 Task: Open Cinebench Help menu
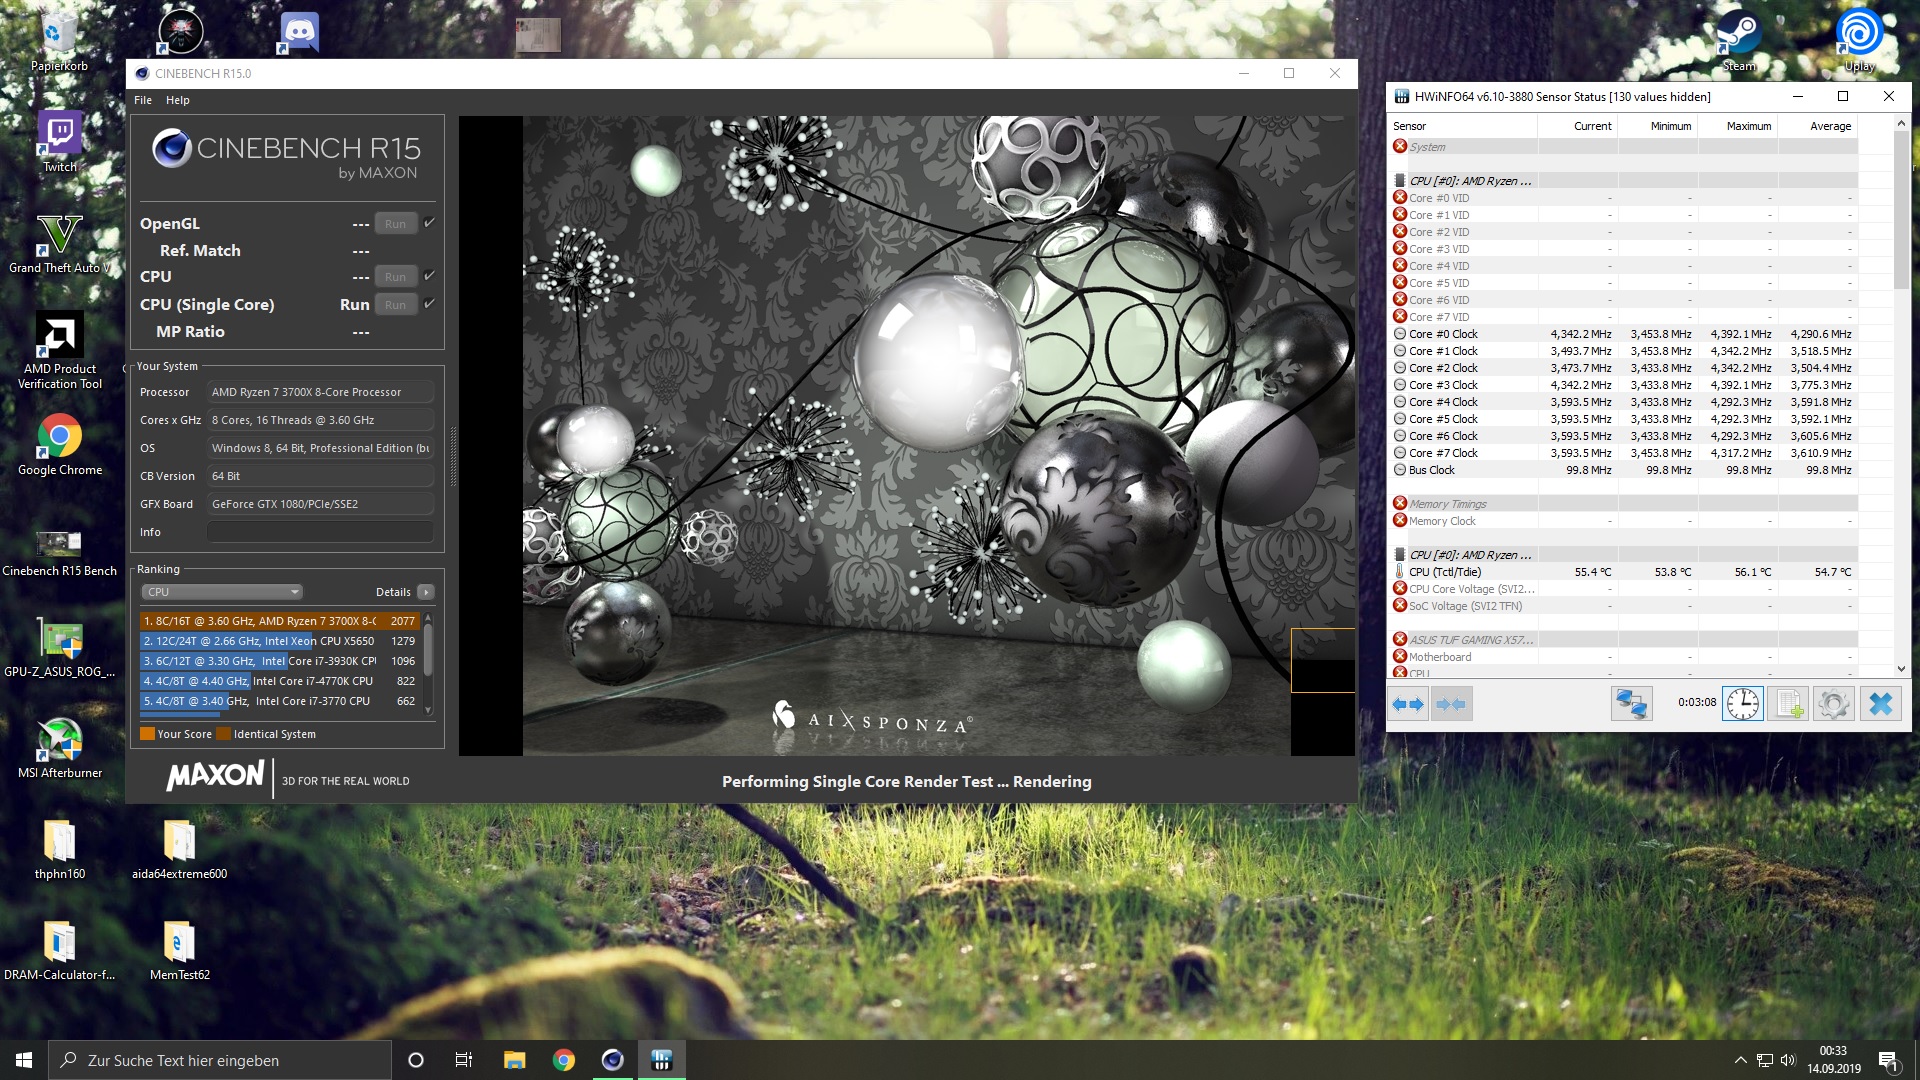click(x=178, y=100)
